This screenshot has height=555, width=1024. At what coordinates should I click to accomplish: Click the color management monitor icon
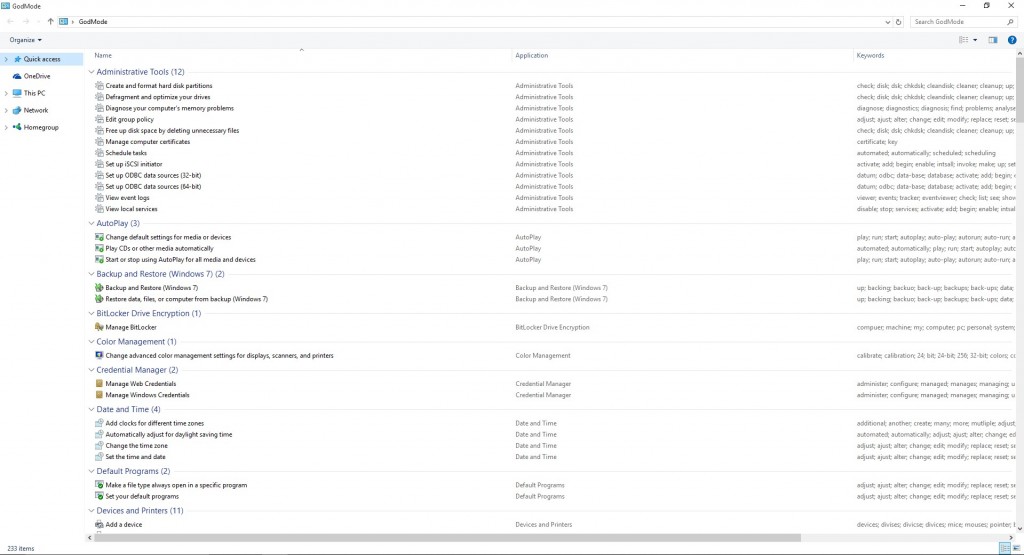(99, 355)
